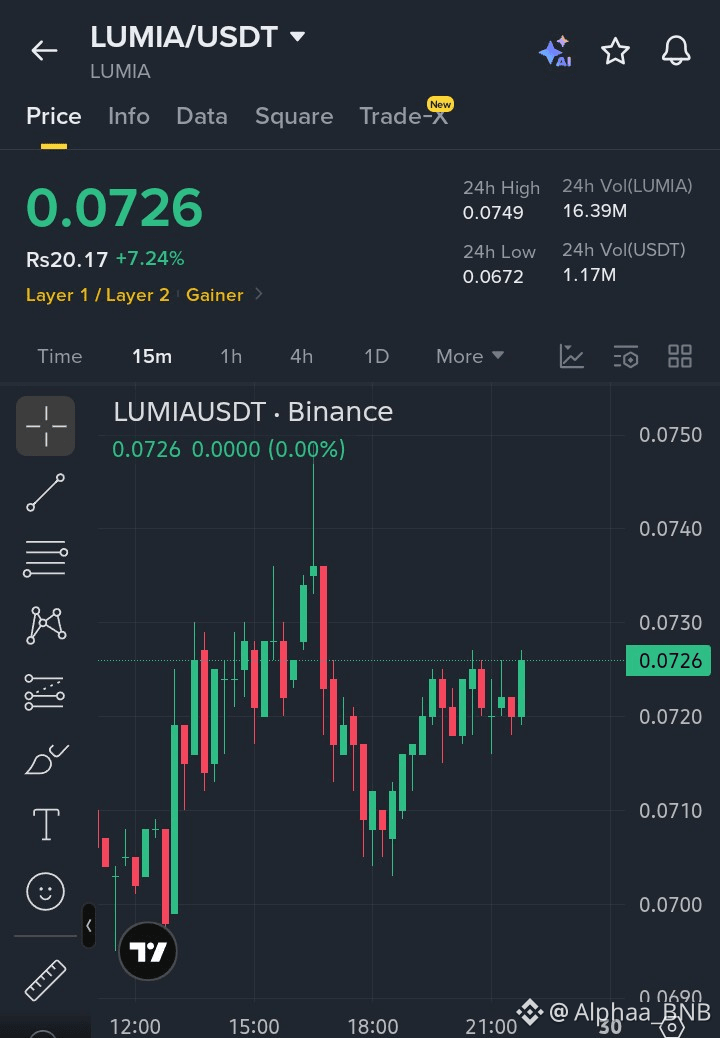The height and width of the screenshot is (1038, 720).
Task: Click the 18:00 time axis label
Action: [373, 1026]
